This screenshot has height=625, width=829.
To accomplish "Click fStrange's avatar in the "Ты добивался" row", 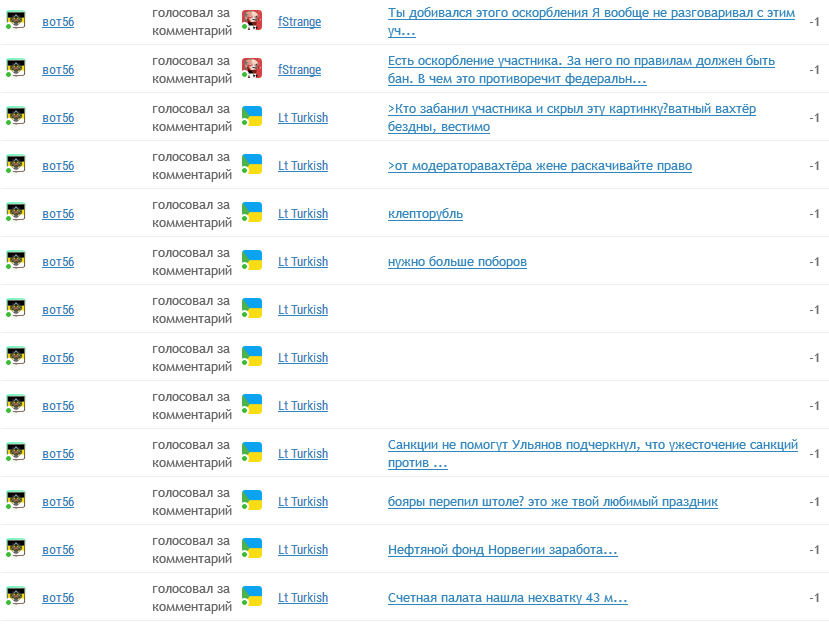I will pyautogui.click(x=252, y=20).
